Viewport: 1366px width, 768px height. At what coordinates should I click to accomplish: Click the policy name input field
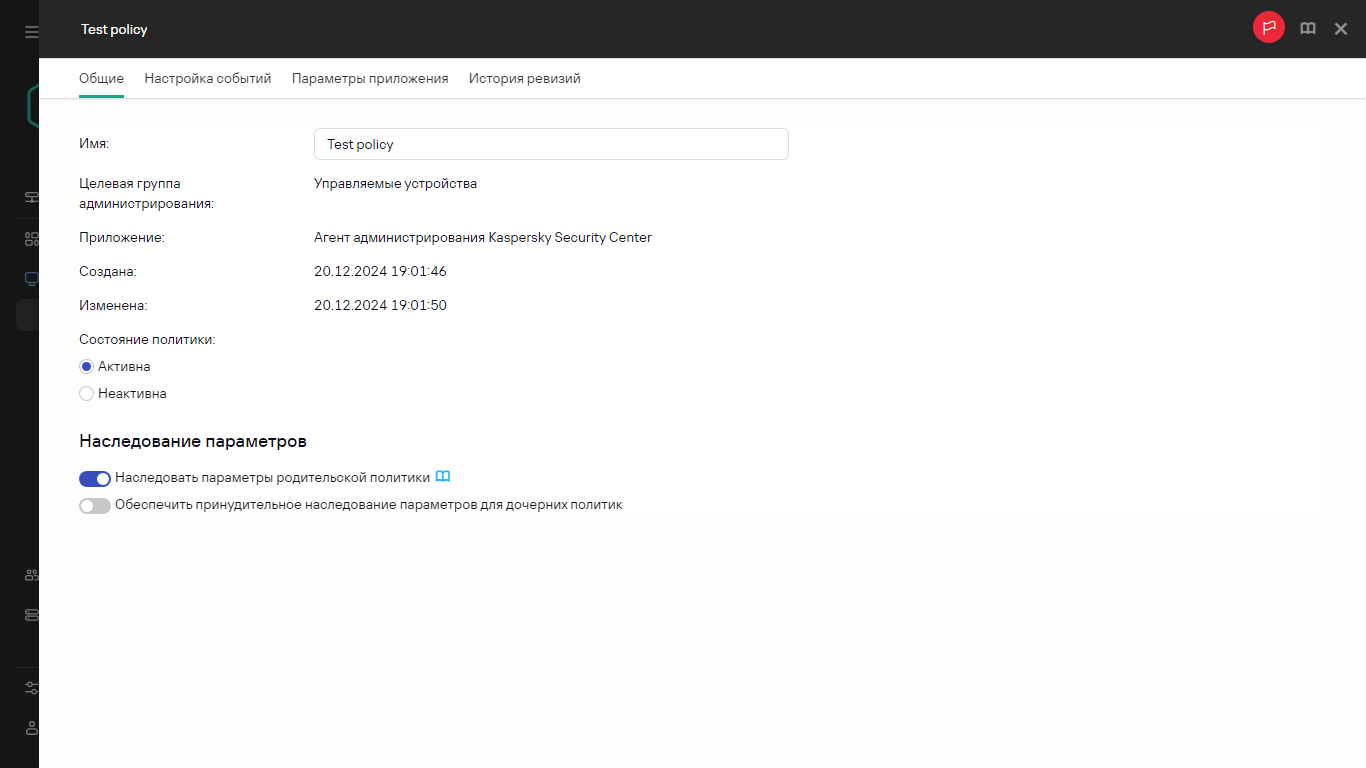[x=551, y=144]
